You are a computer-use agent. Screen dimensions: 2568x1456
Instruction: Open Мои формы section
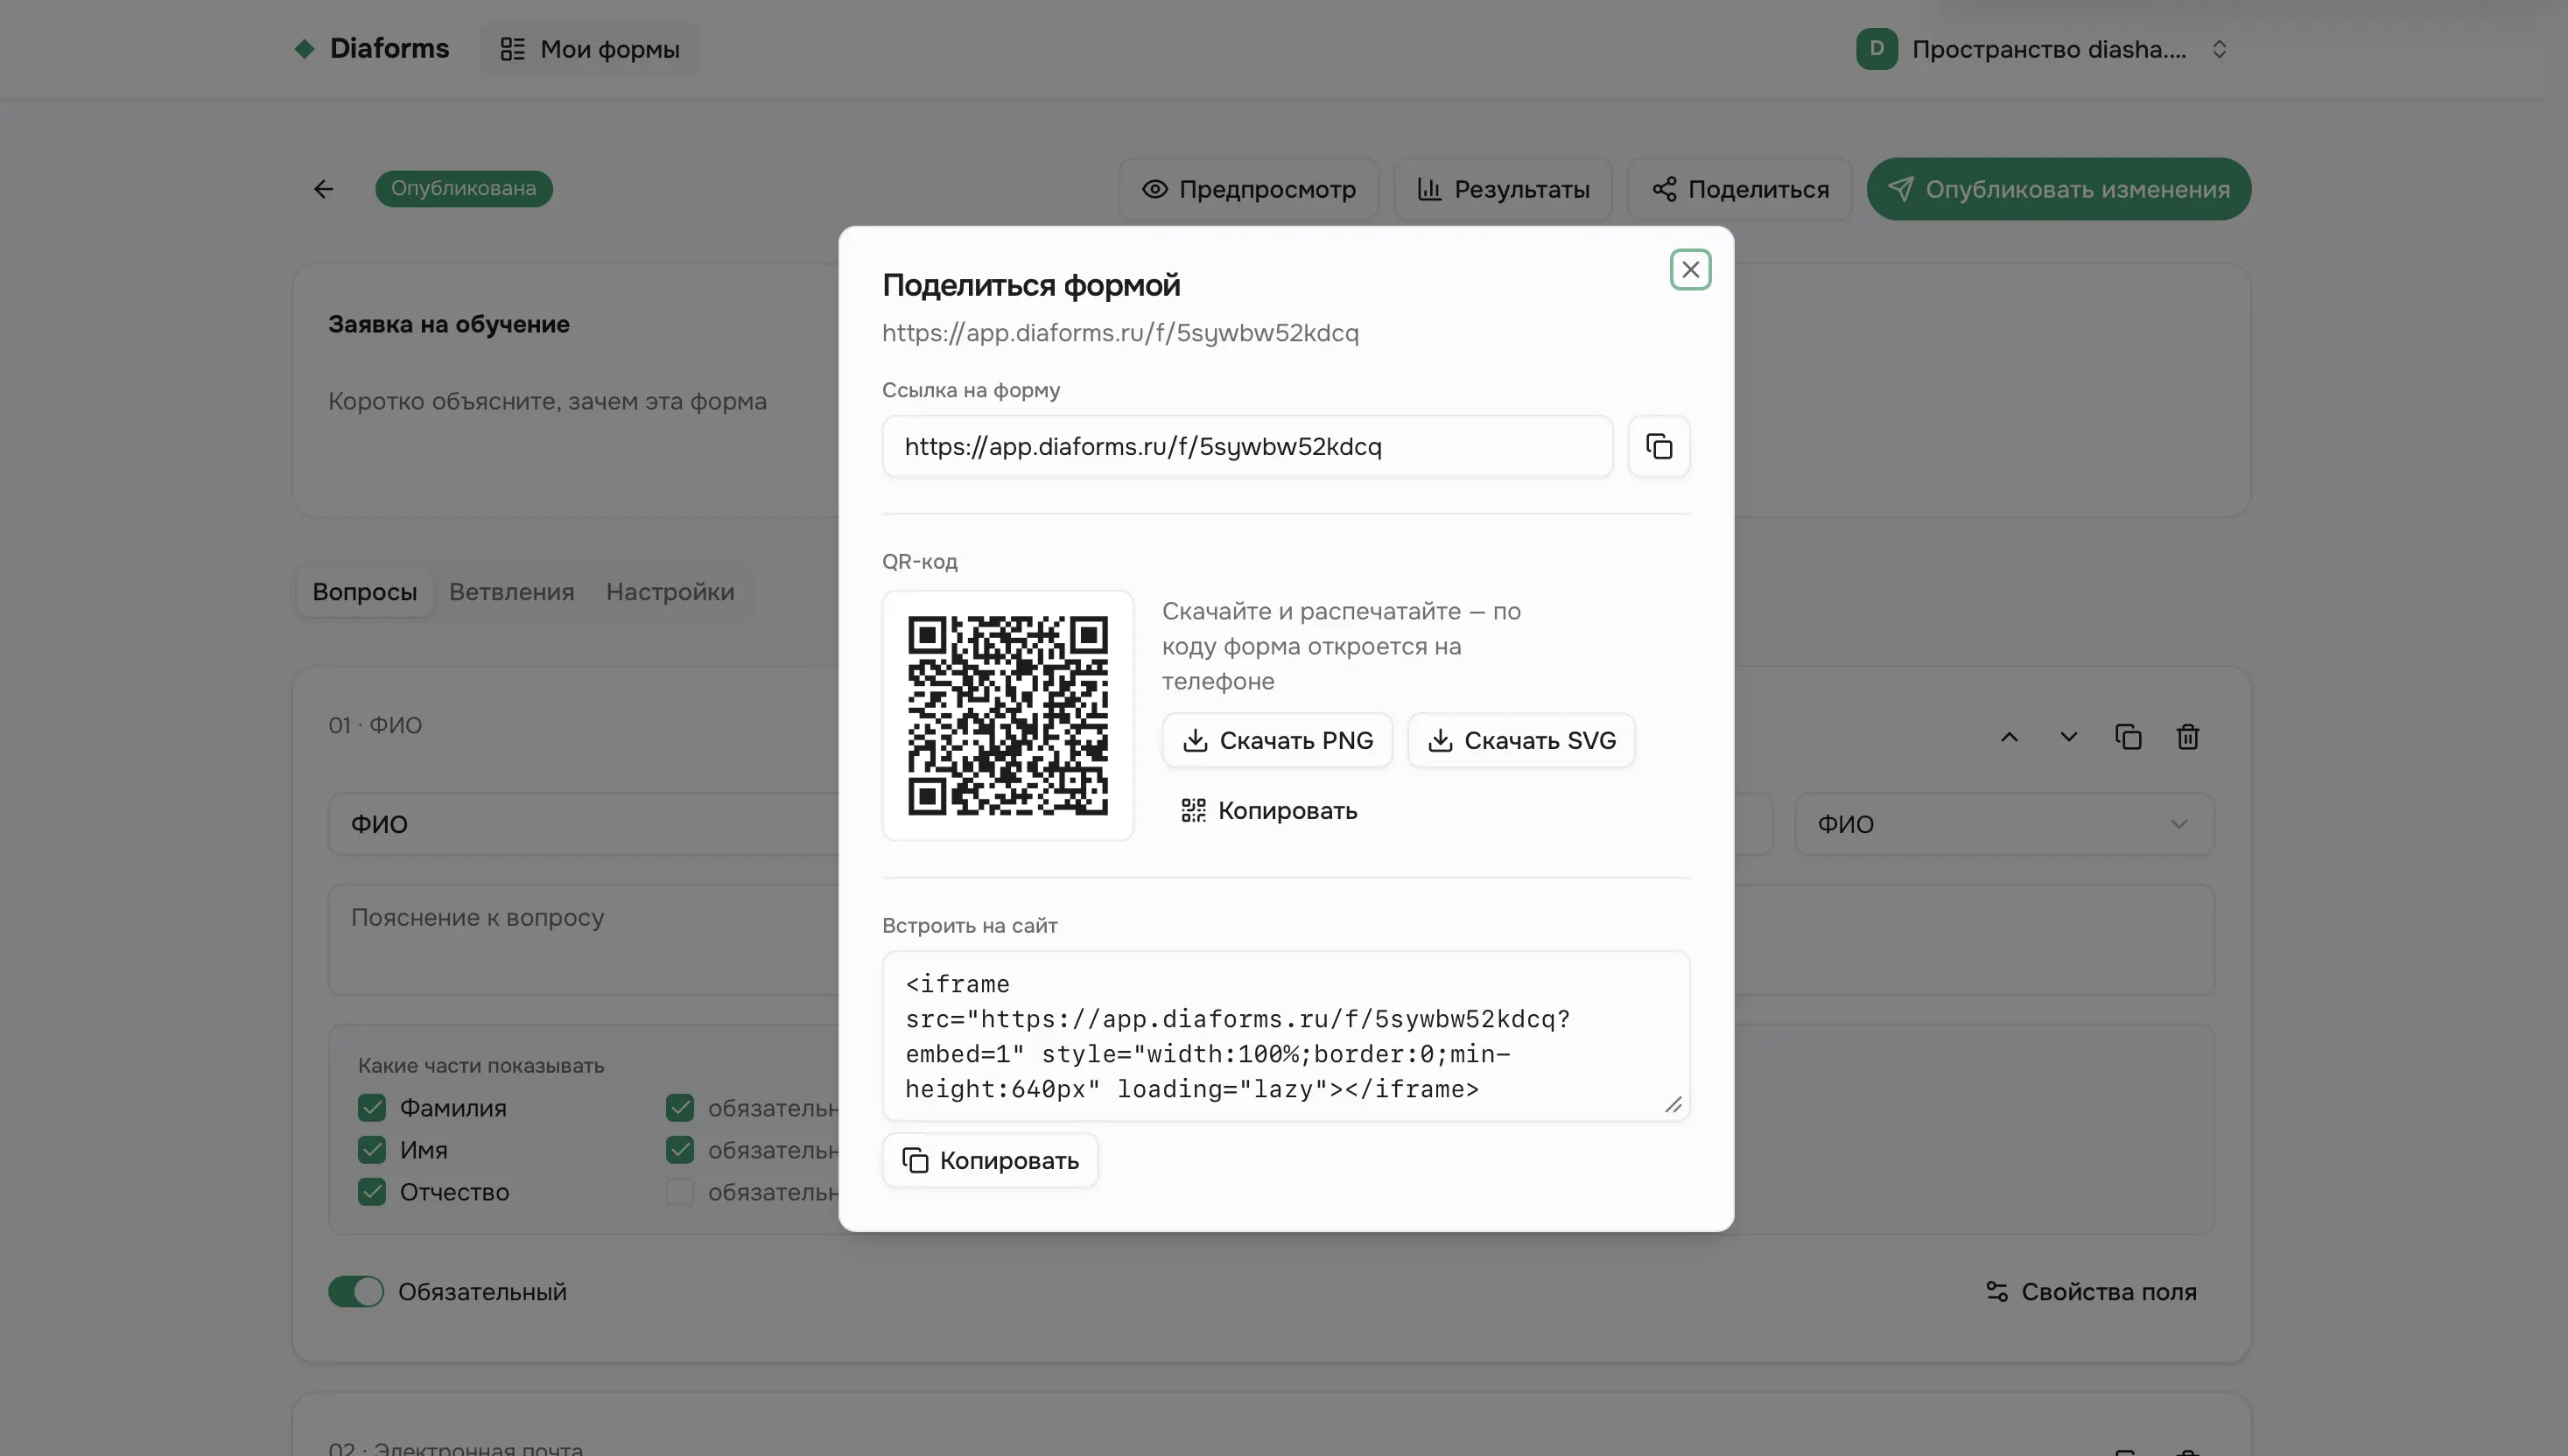pos(590,49)
